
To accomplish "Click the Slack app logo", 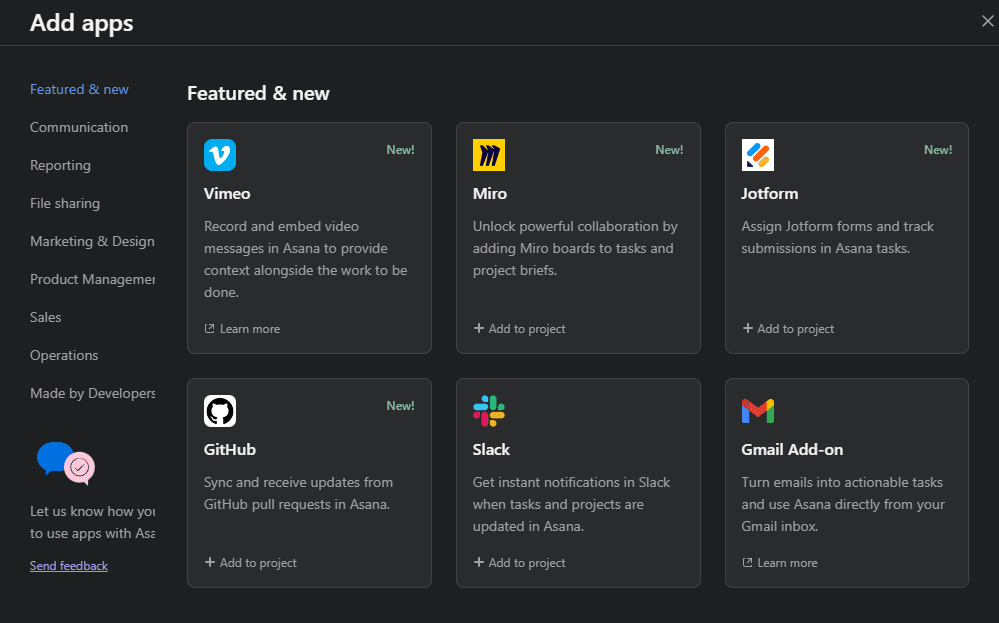I will coord(489,411).
